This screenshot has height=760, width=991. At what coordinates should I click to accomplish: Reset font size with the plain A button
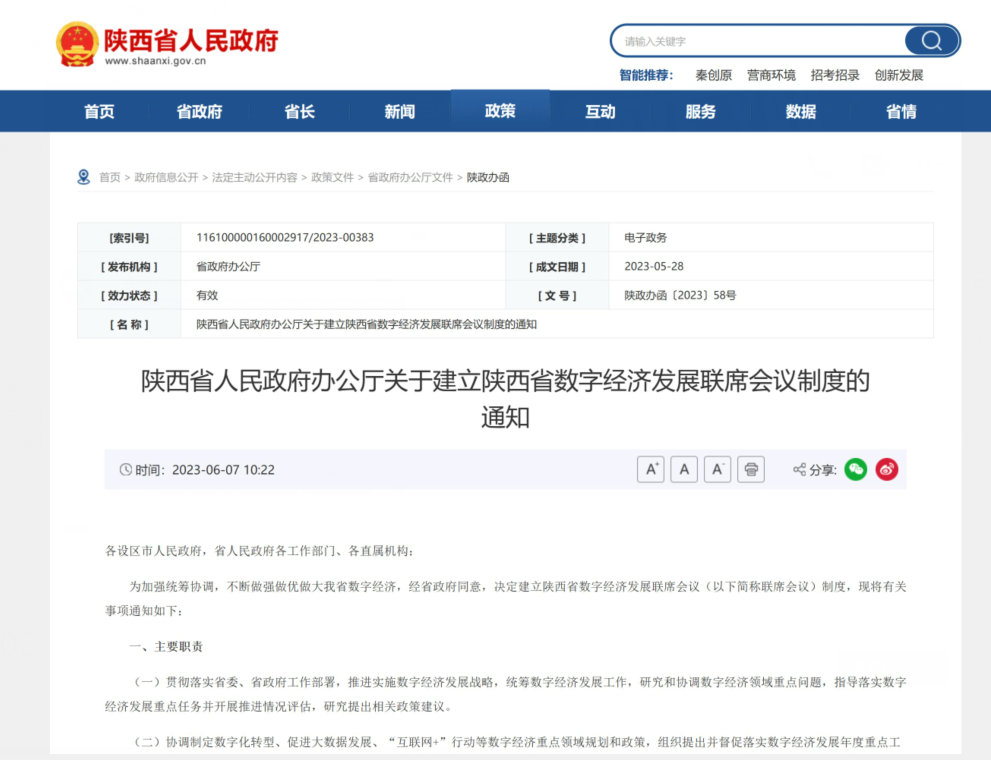click(684, 469)
